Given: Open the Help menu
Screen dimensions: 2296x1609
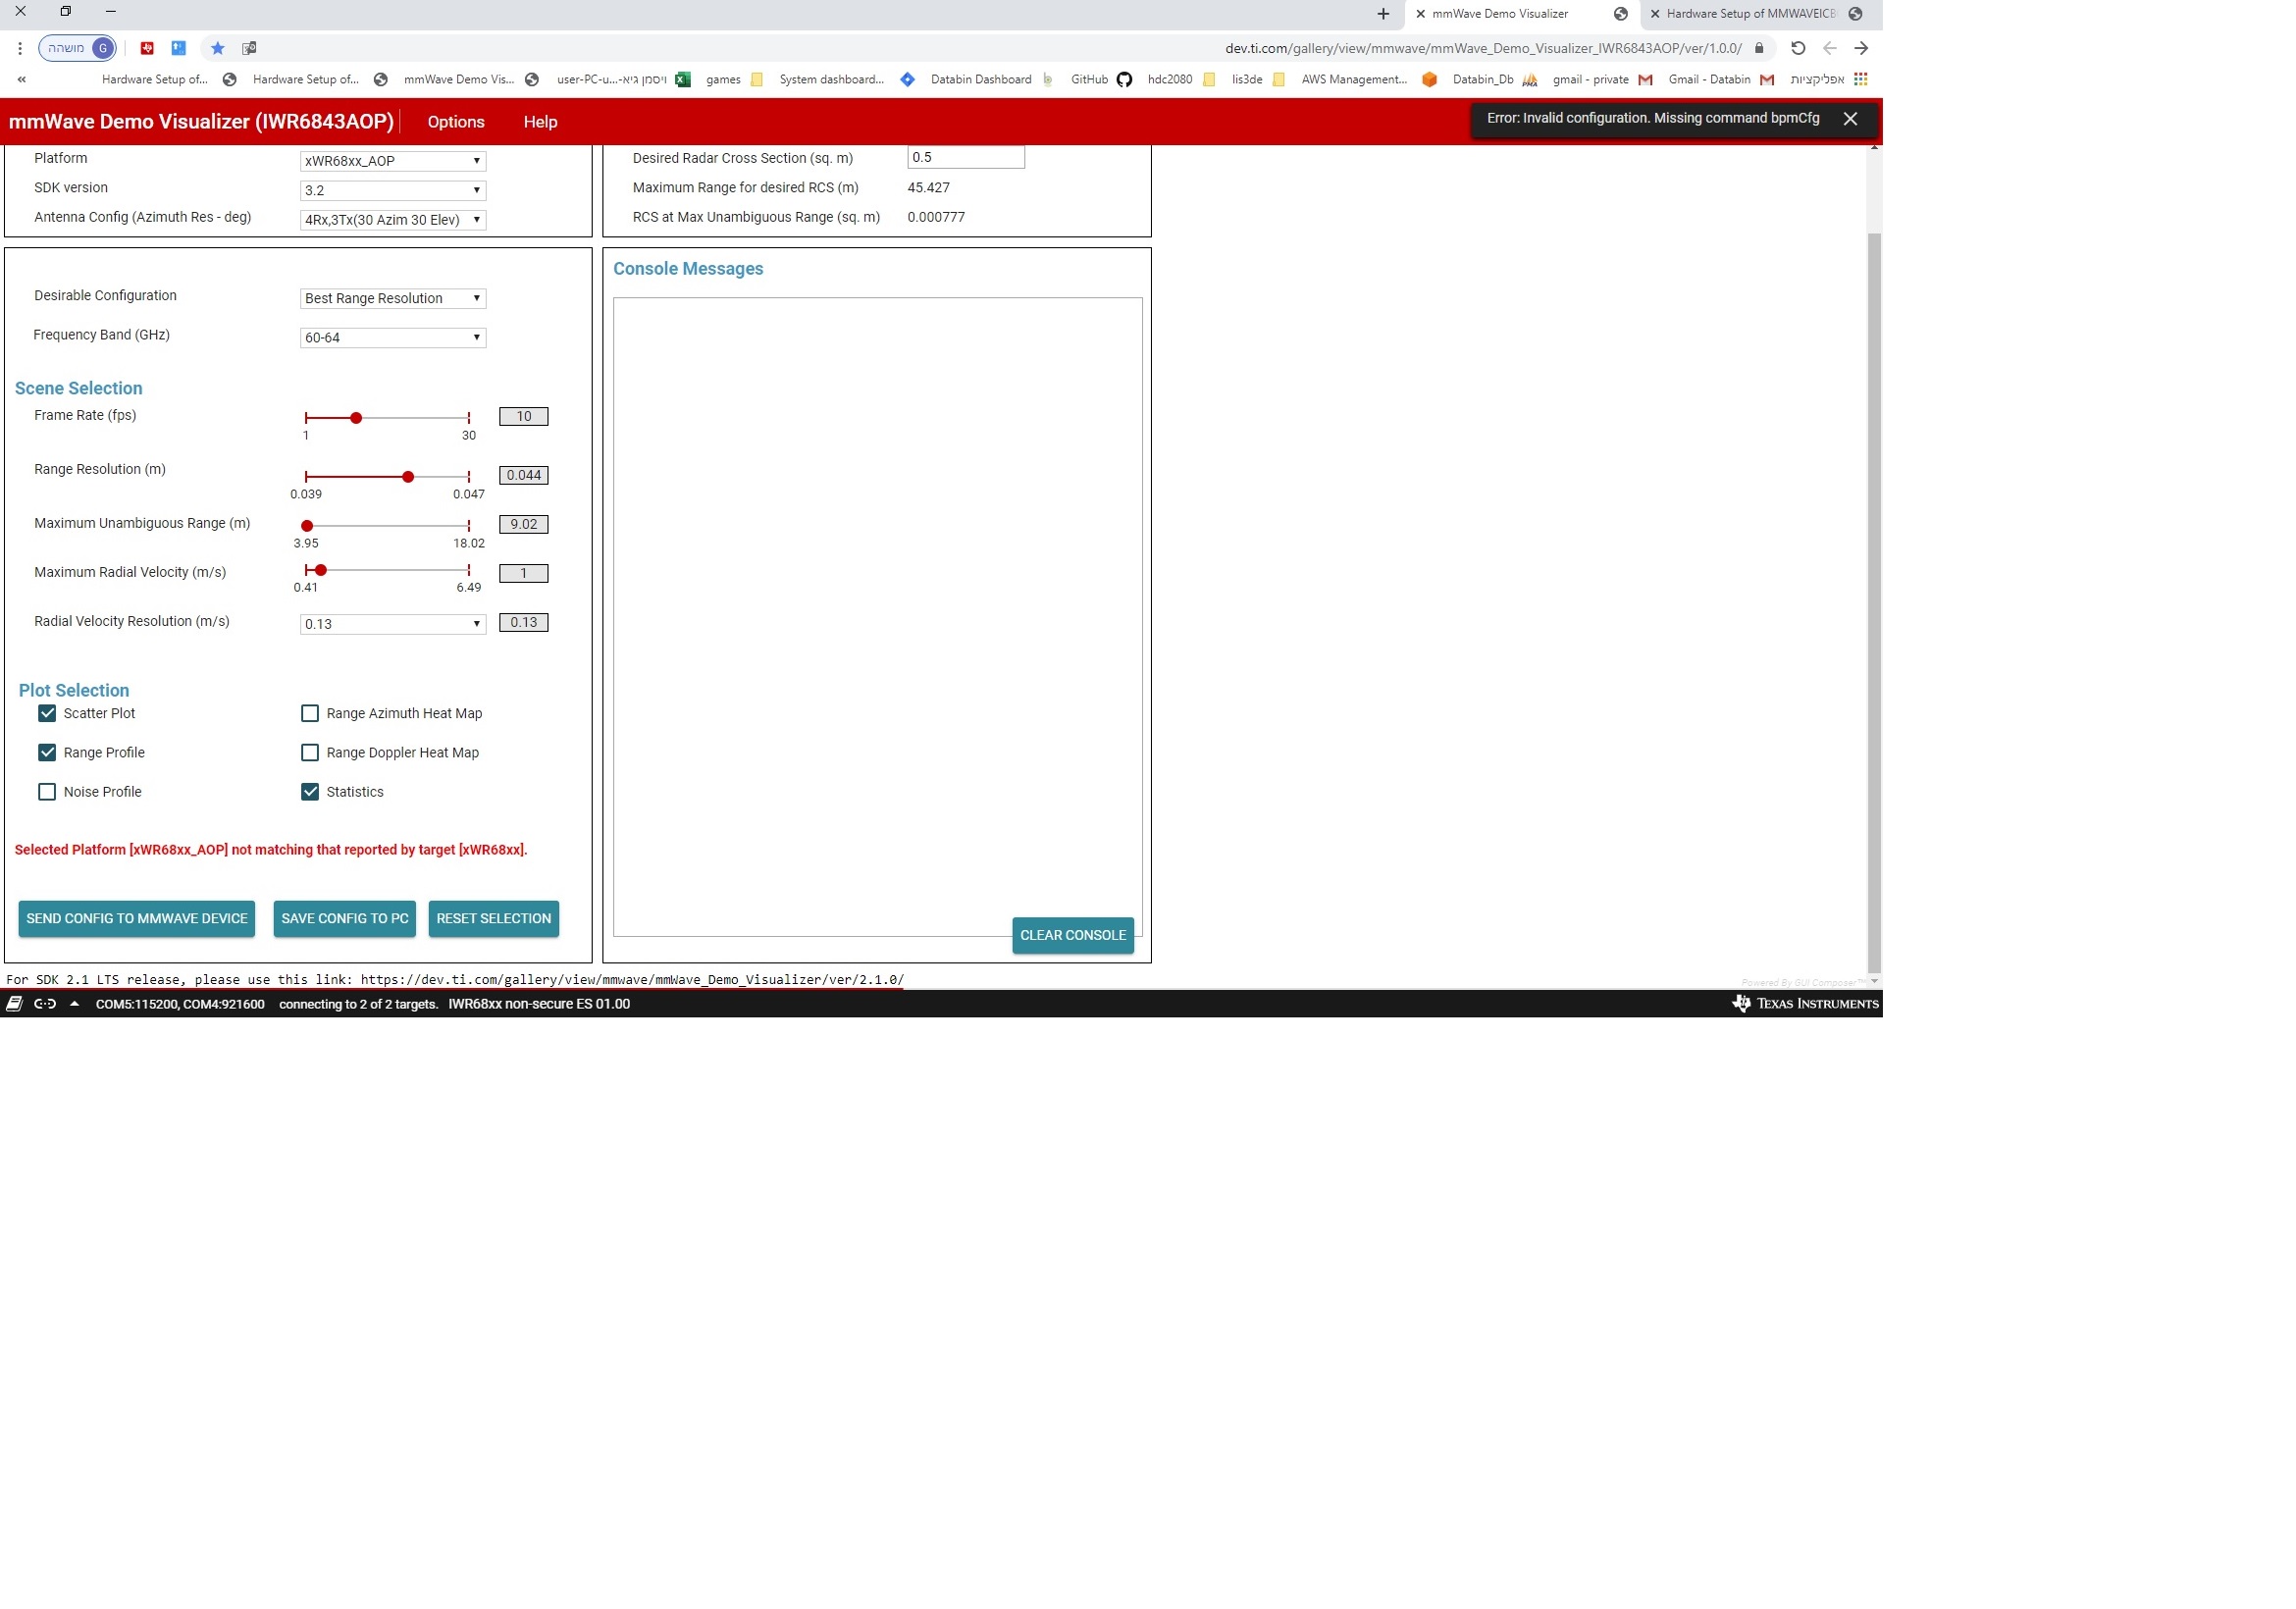Looking at the screenshot, I should tap(540, 122).
